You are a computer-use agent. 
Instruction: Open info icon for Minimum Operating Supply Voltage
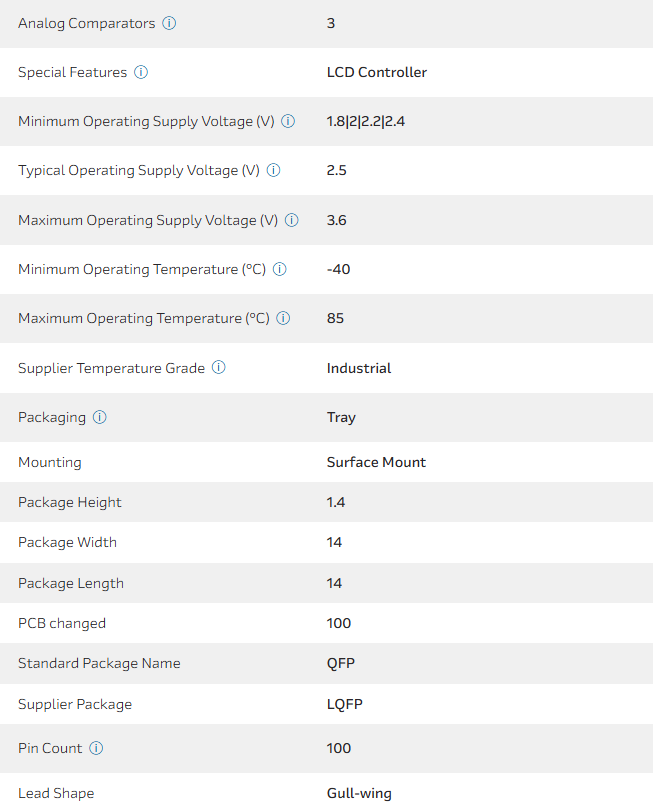[288, 121]
